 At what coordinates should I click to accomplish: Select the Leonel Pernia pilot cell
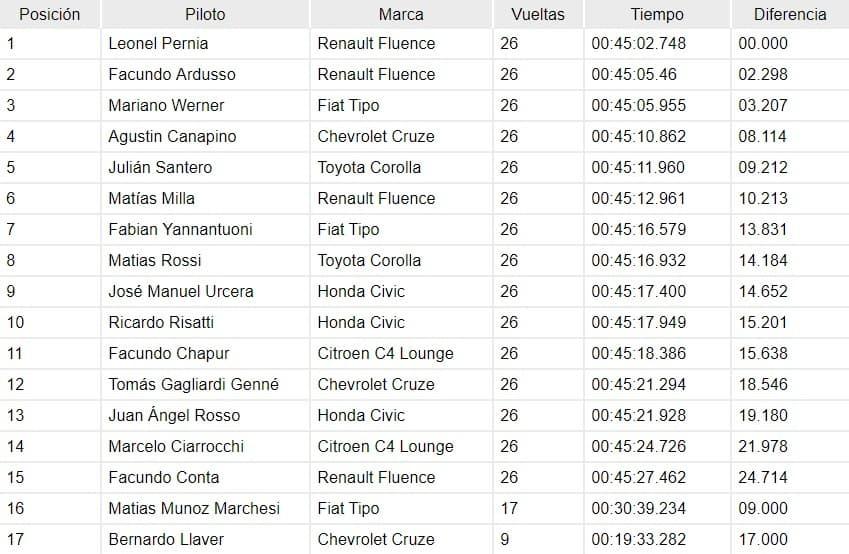[205, 43]
